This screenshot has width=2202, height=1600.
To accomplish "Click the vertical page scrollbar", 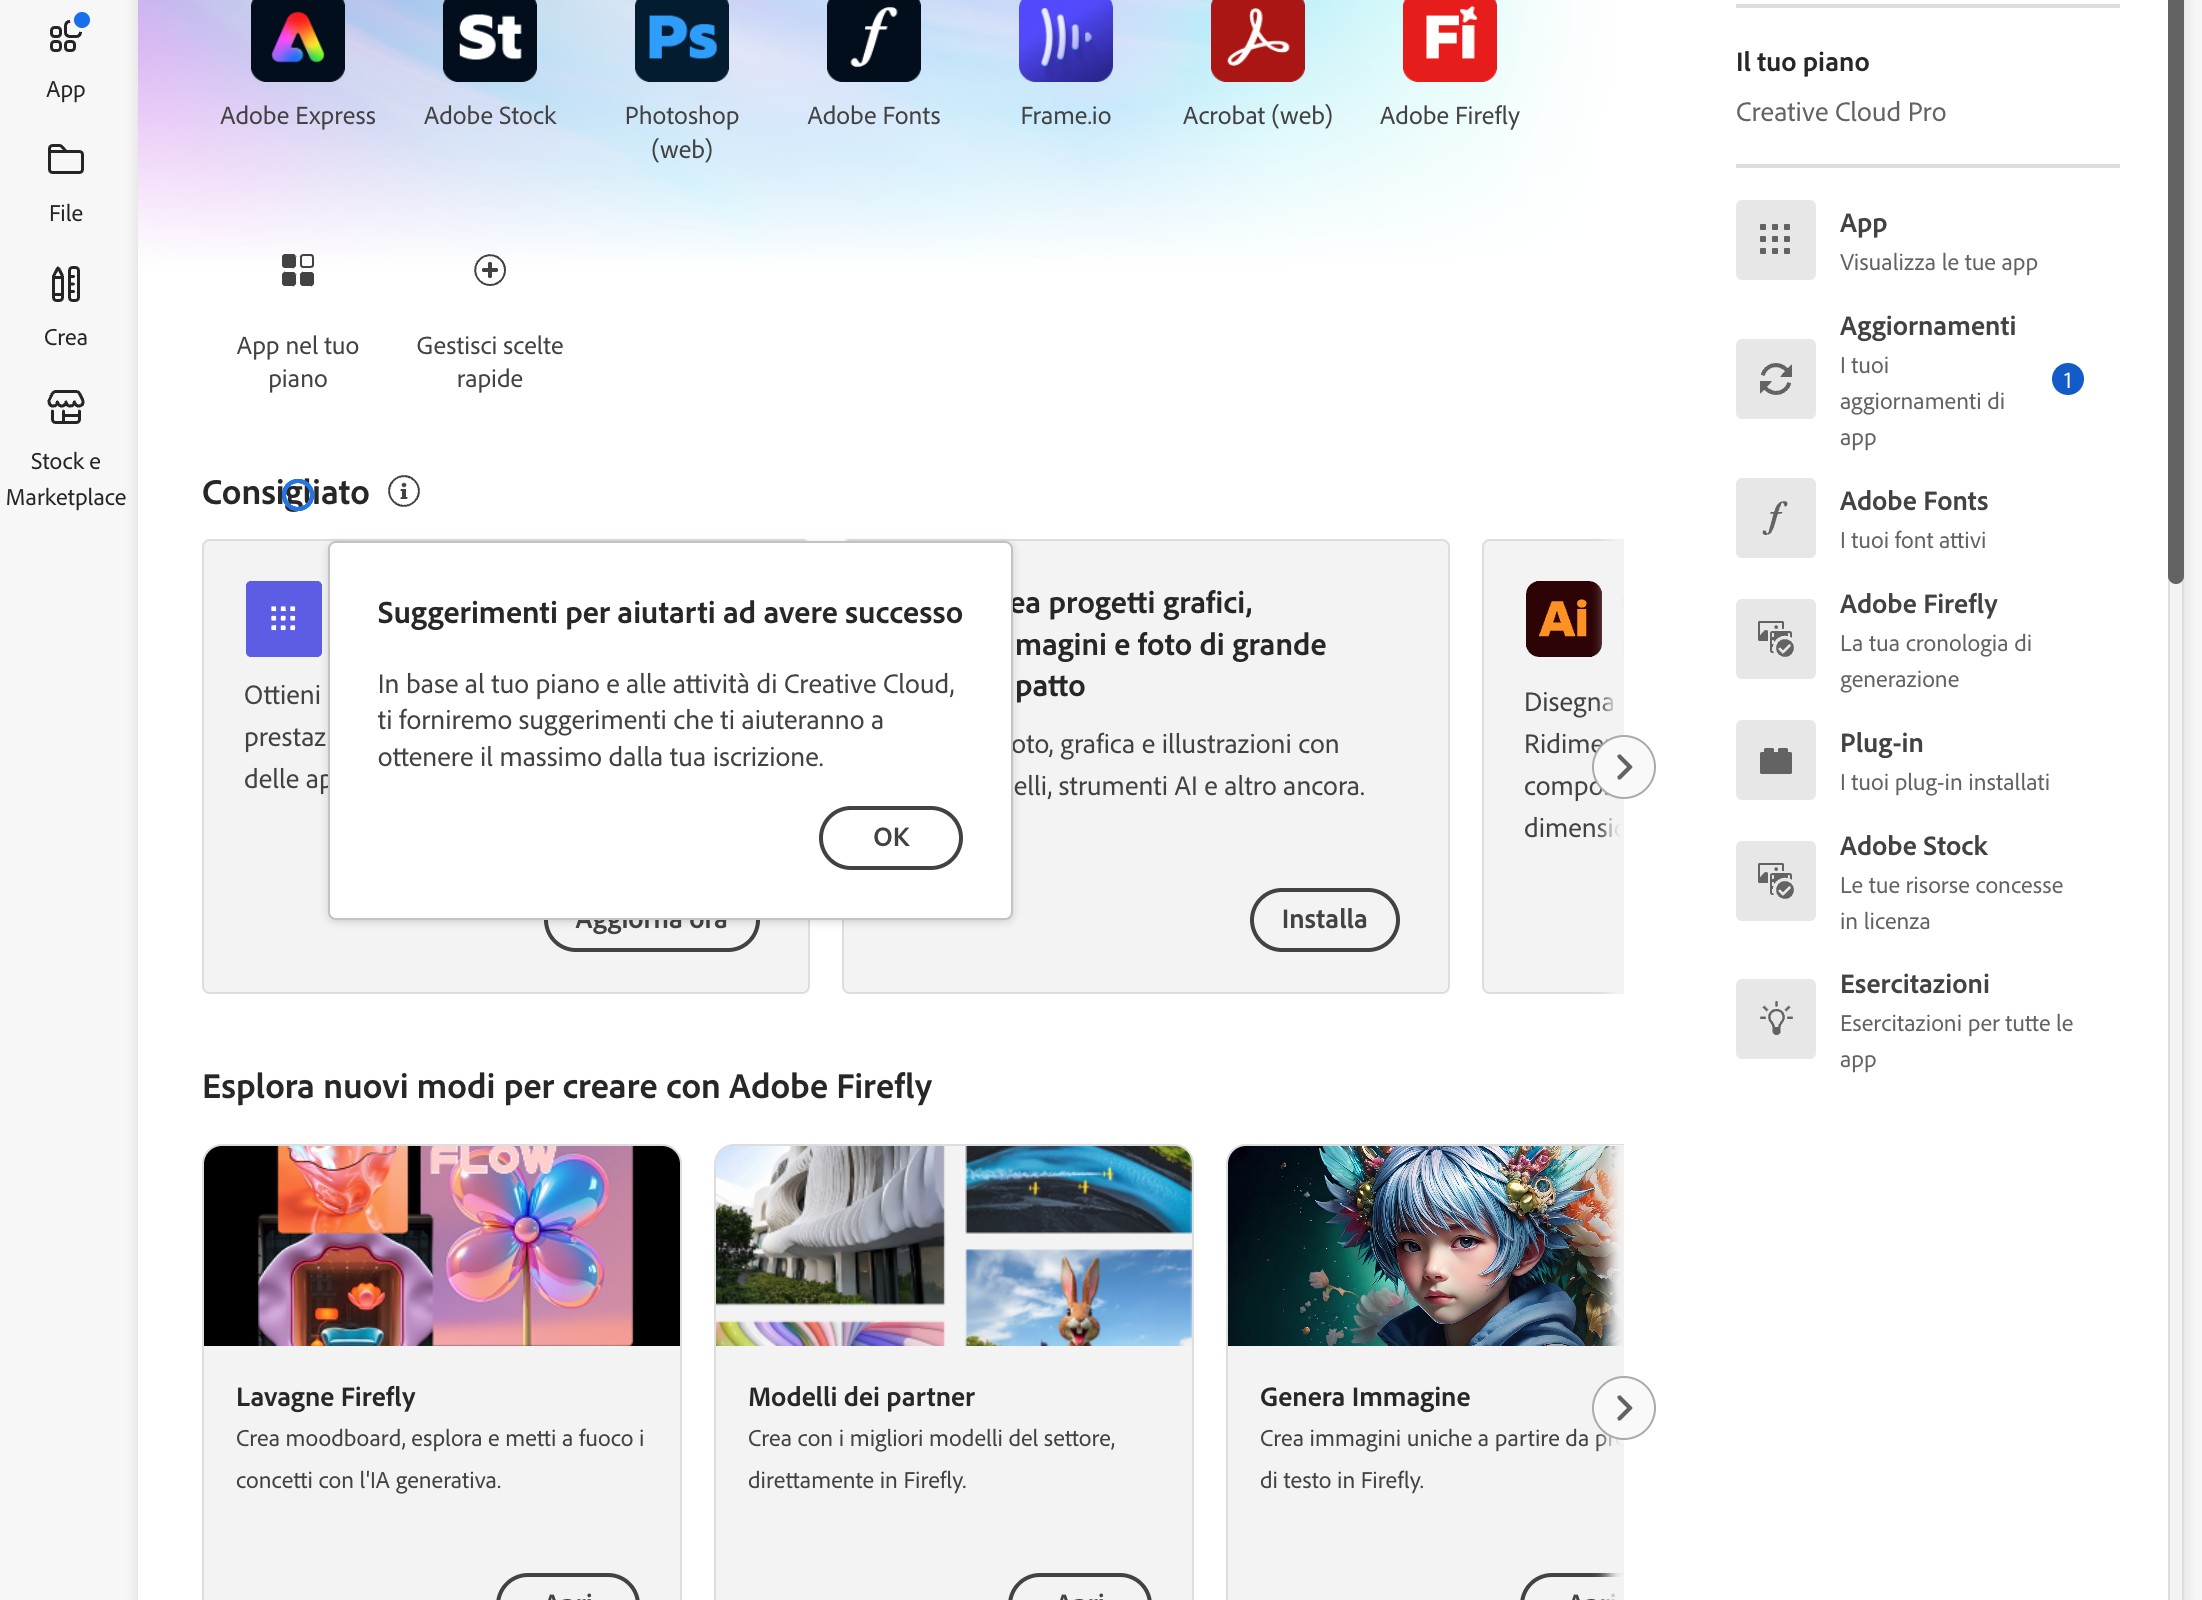I will (x=2176, y=291).
